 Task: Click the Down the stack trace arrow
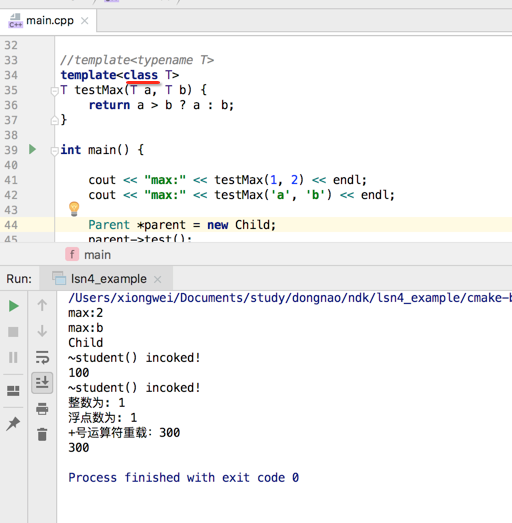click(x=42, y=331)
